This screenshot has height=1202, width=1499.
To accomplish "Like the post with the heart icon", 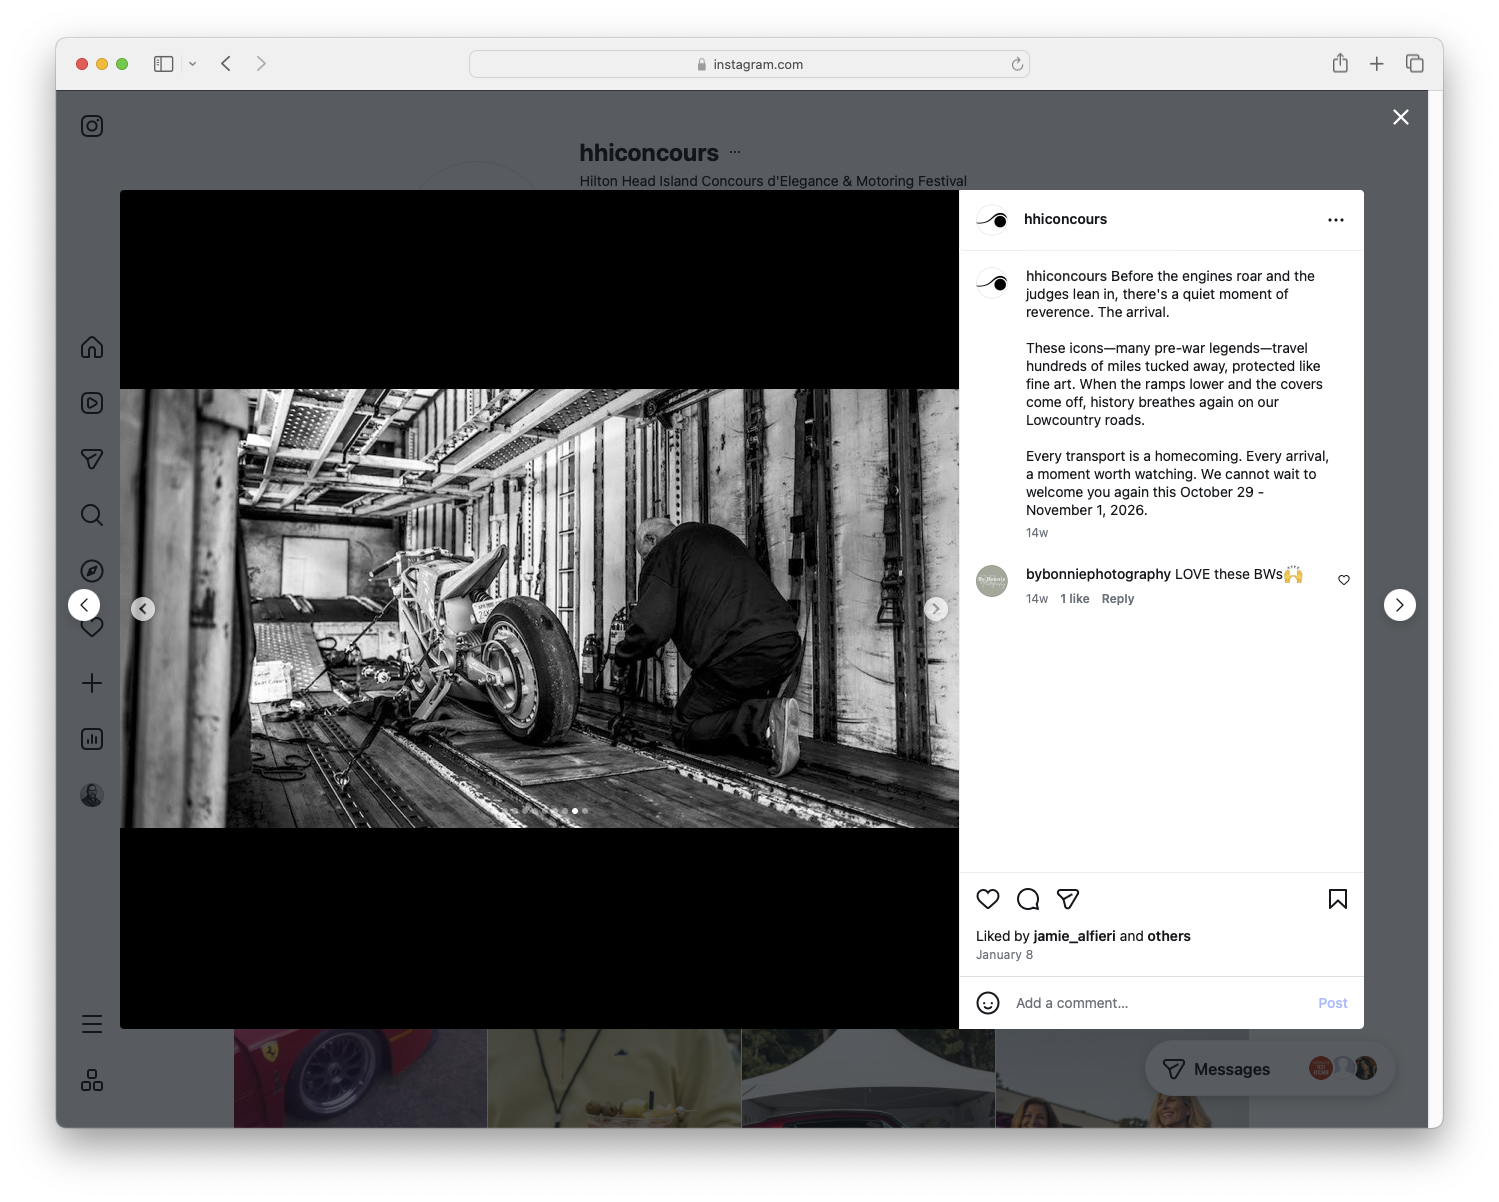I will (x=988, y=899).
